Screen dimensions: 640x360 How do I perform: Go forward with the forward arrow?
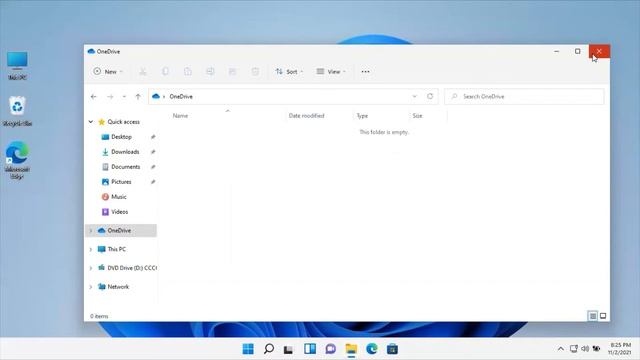[110, 97]
